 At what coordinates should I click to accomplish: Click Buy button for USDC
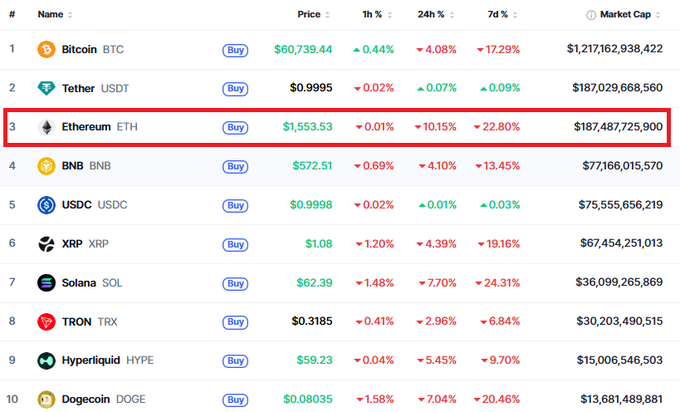235,206
